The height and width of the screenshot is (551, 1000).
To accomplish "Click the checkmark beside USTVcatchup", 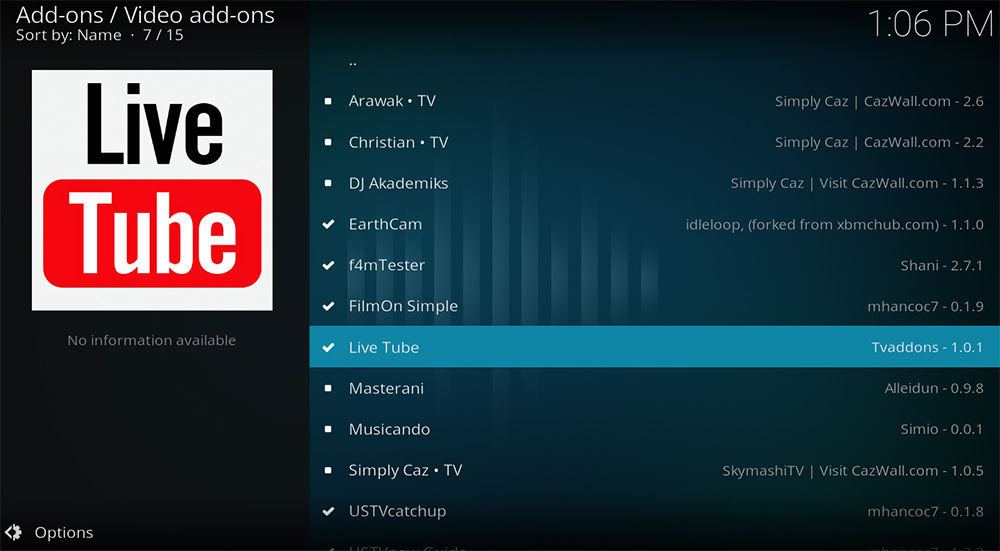I will click(328, 511).
